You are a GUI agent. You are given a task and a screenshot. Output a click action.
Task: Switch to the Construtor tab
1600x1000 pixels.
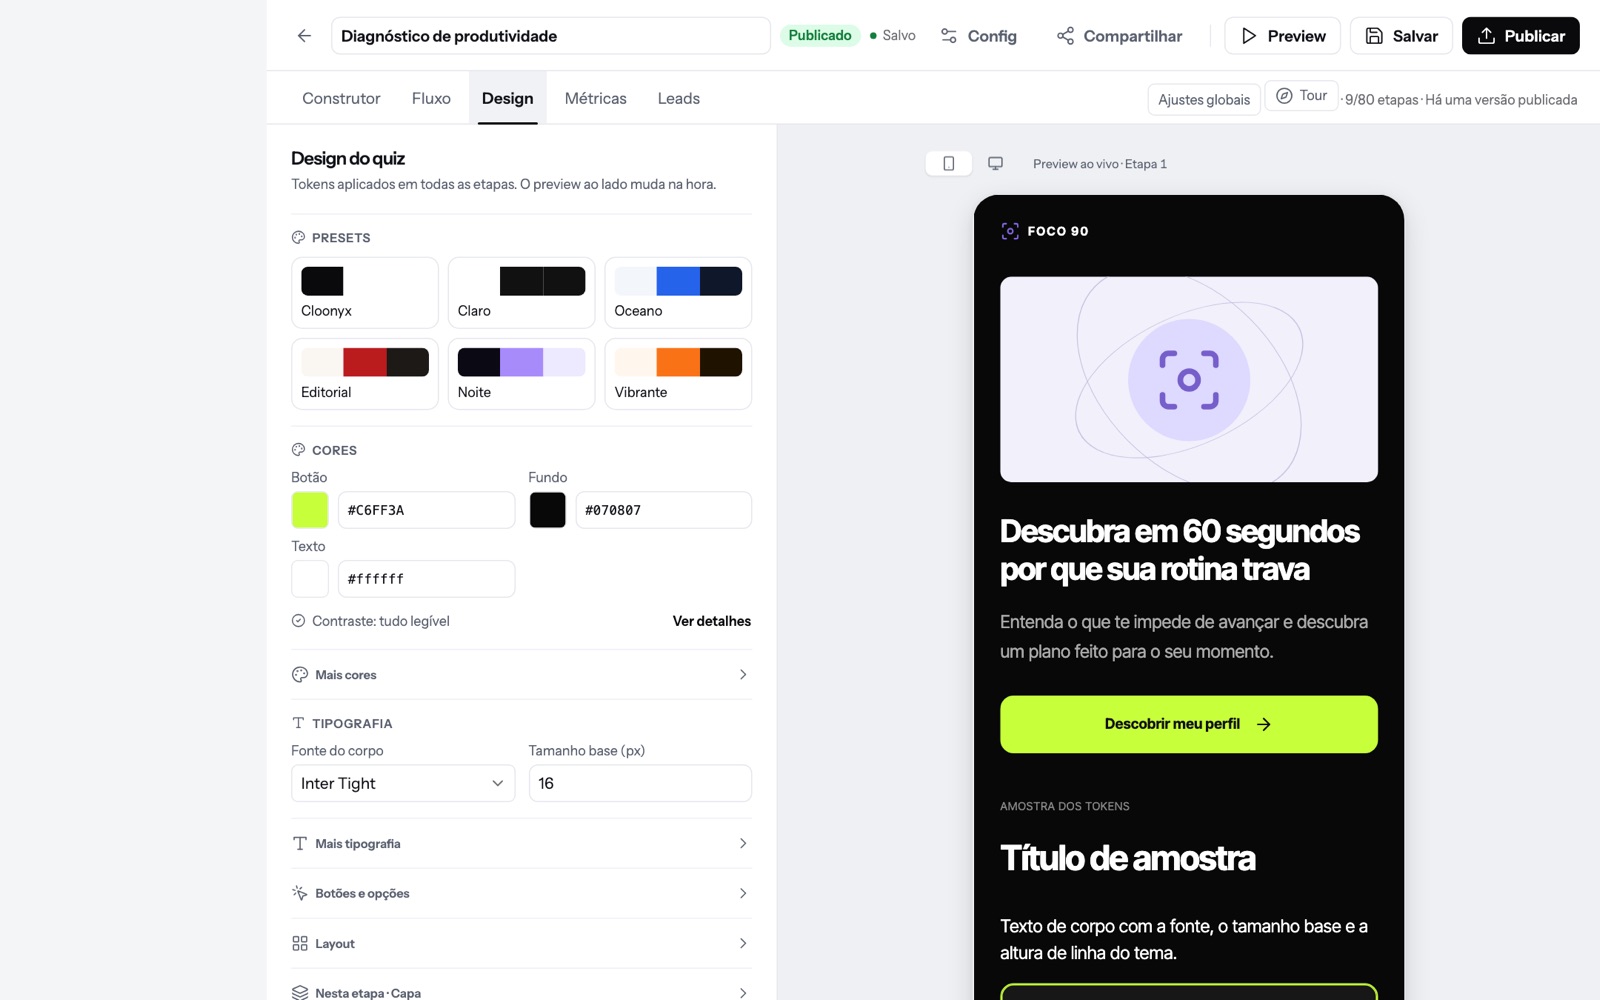(x=341, y=98)
